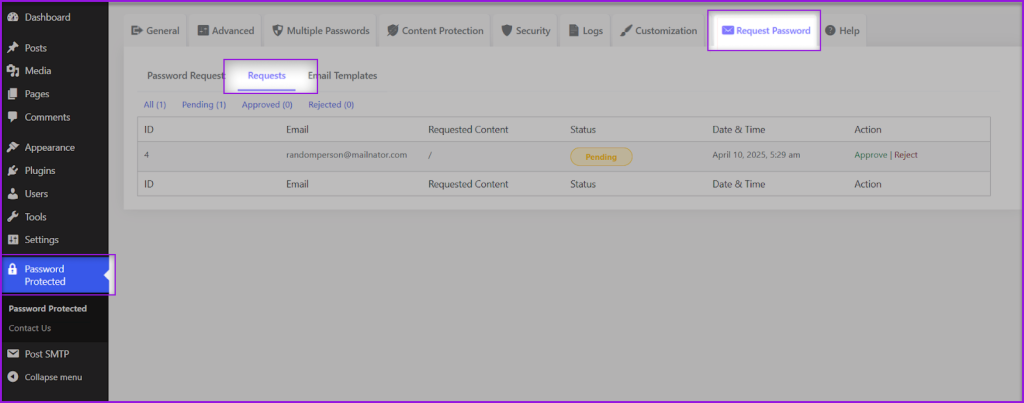The image size is (1024, 403).
Task: Open the Help tab
Action: [842, 31]
